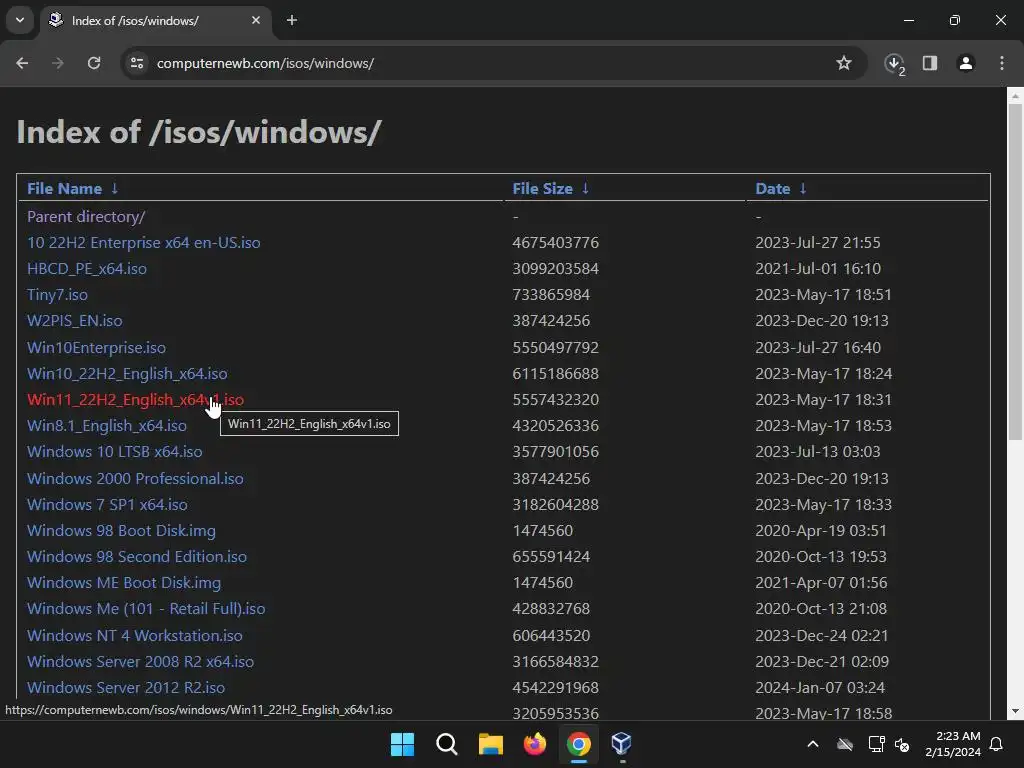This screenshot has height=768, width=1024.
Task: Click the Date descending sort arrow
Action: coord(803,189)
